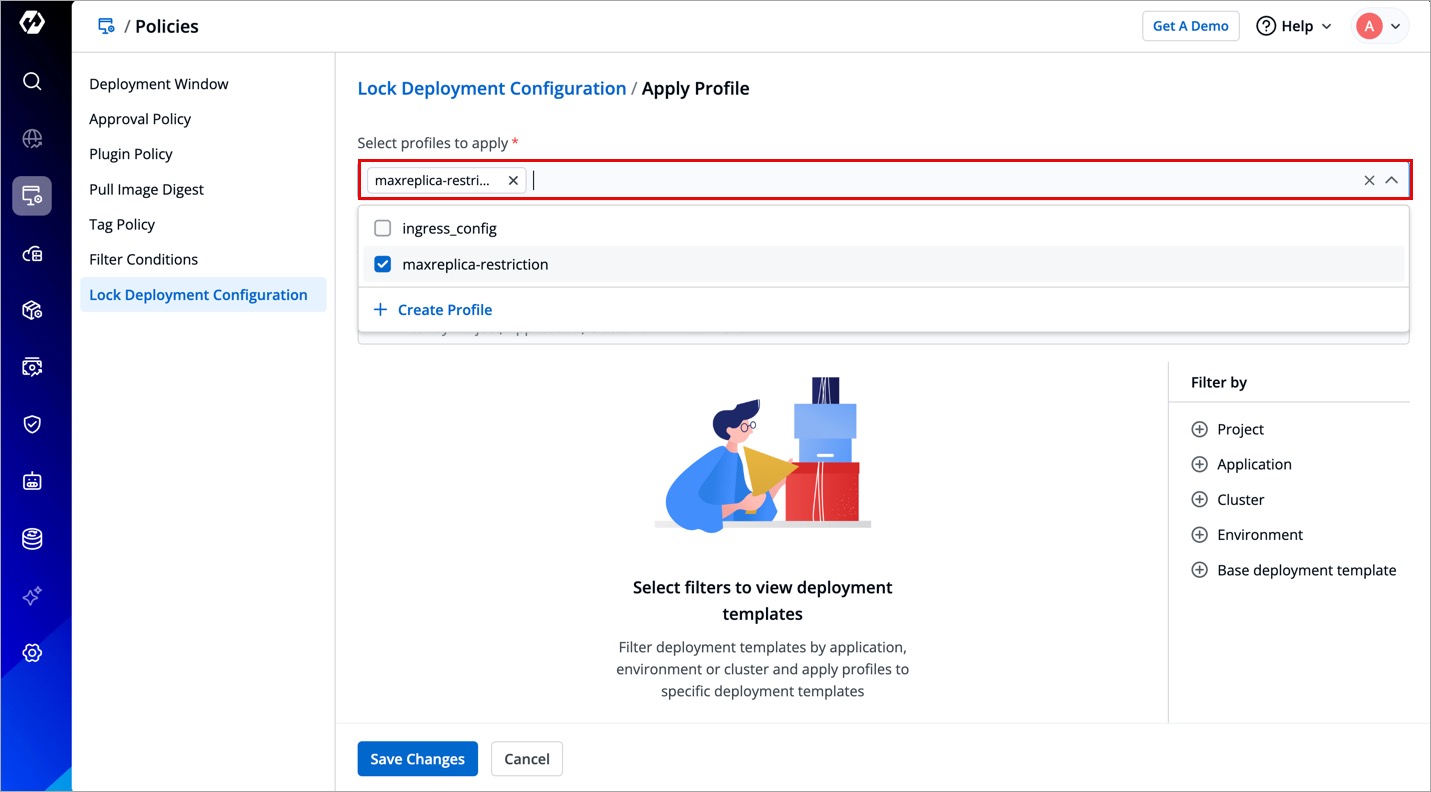This screenshot has width=1431, height=792.
Task: Expand the Base deployment template filter
Action: pos(1199,570)
